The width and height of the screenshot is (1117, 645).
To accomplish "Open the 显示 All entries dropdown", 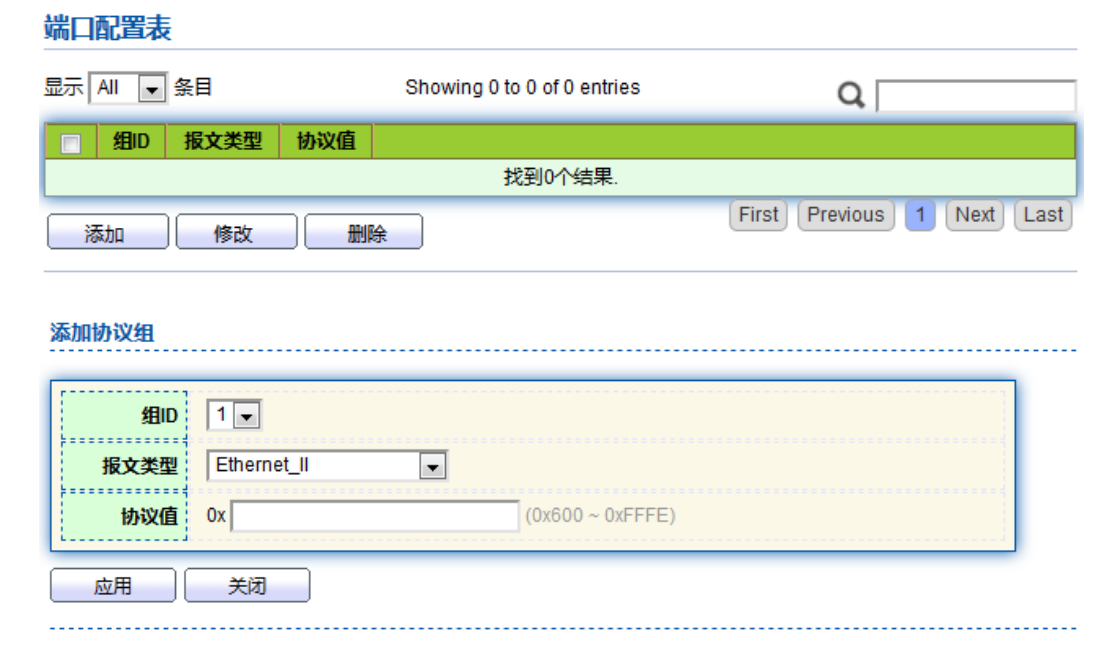I will (x=128, y=88).
